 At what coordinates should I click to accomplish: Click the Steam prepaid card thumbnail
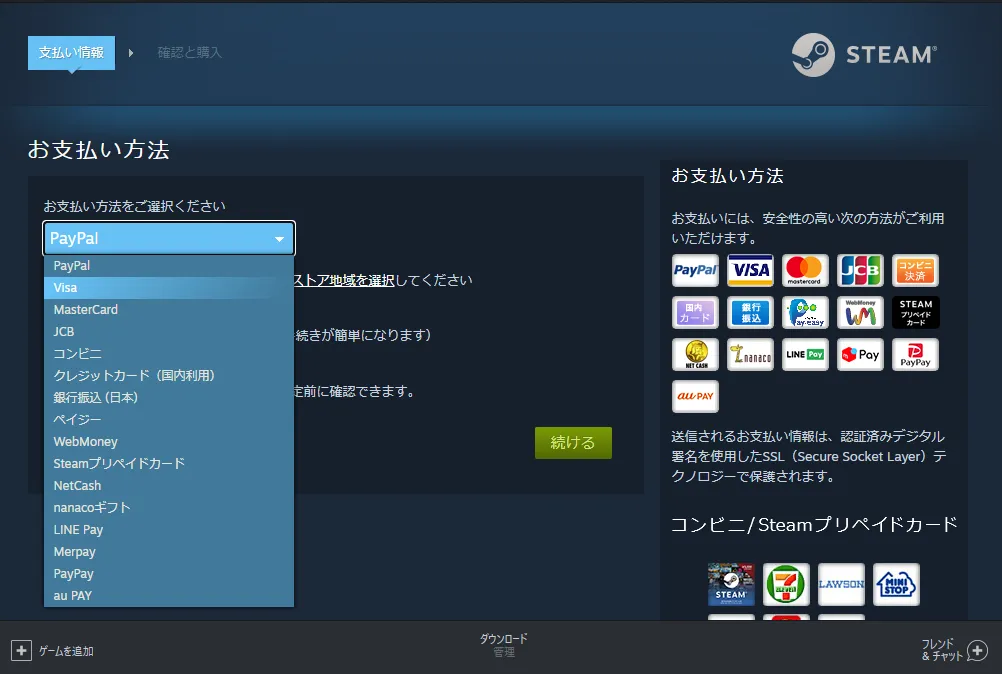pos(731,585)
